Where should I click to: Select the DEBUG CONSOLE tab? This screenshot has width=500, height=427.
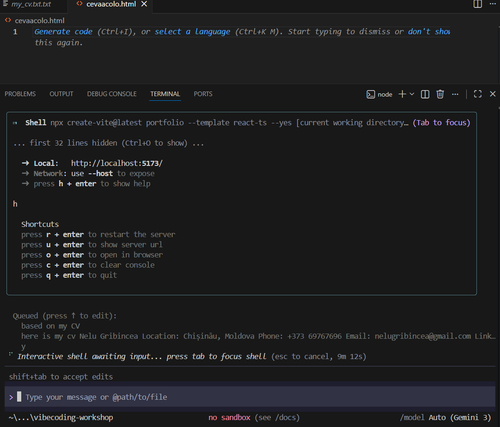112,94
